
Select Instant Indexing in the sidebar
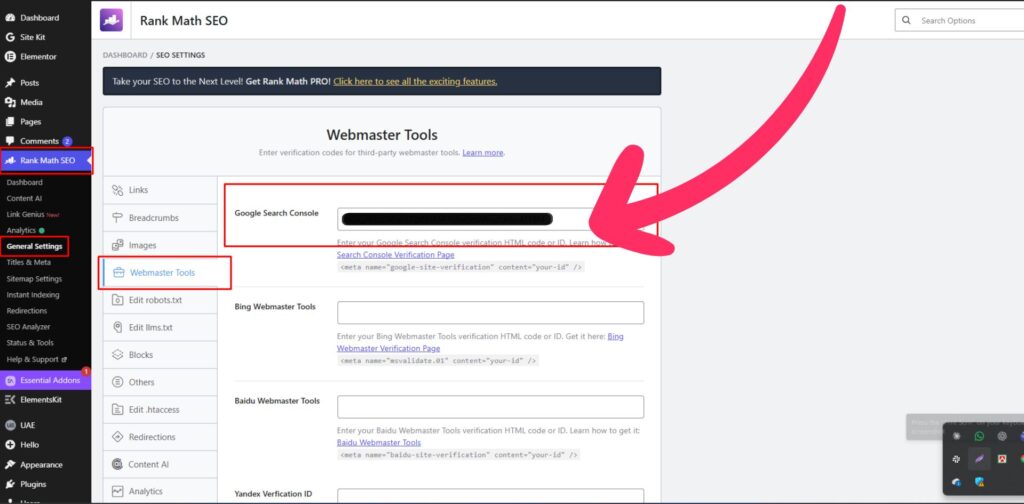point(33,294)
